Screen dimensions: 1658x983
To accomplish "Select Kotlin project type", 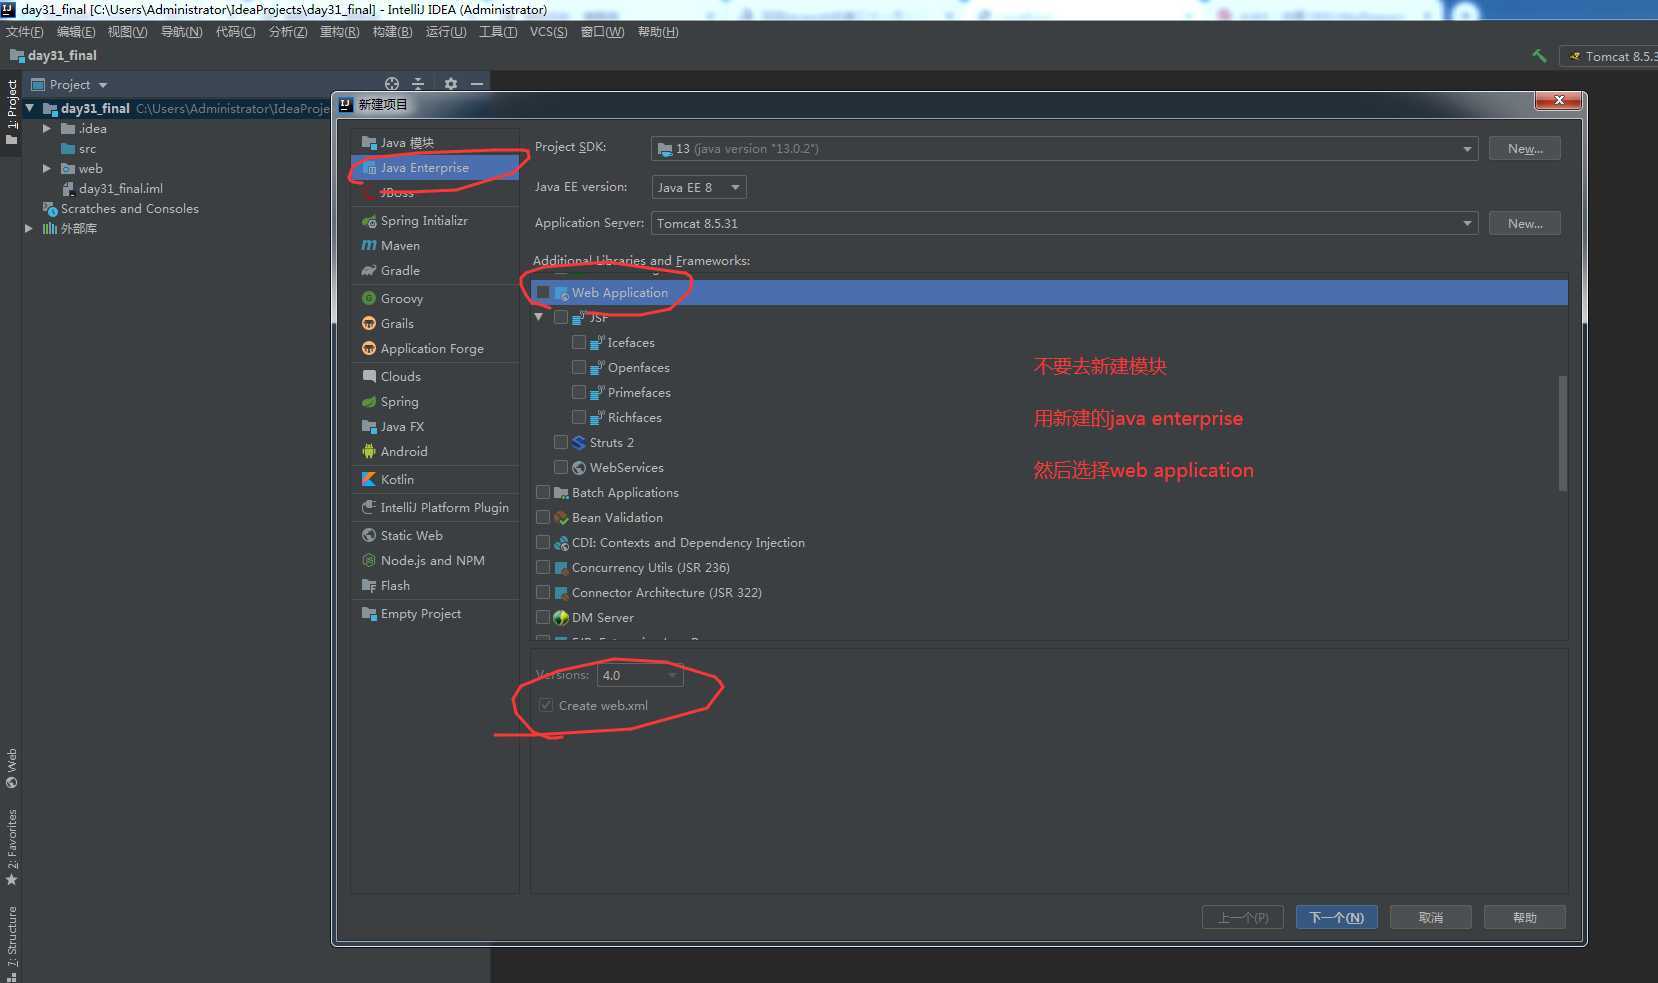I will tap(397, 479).
